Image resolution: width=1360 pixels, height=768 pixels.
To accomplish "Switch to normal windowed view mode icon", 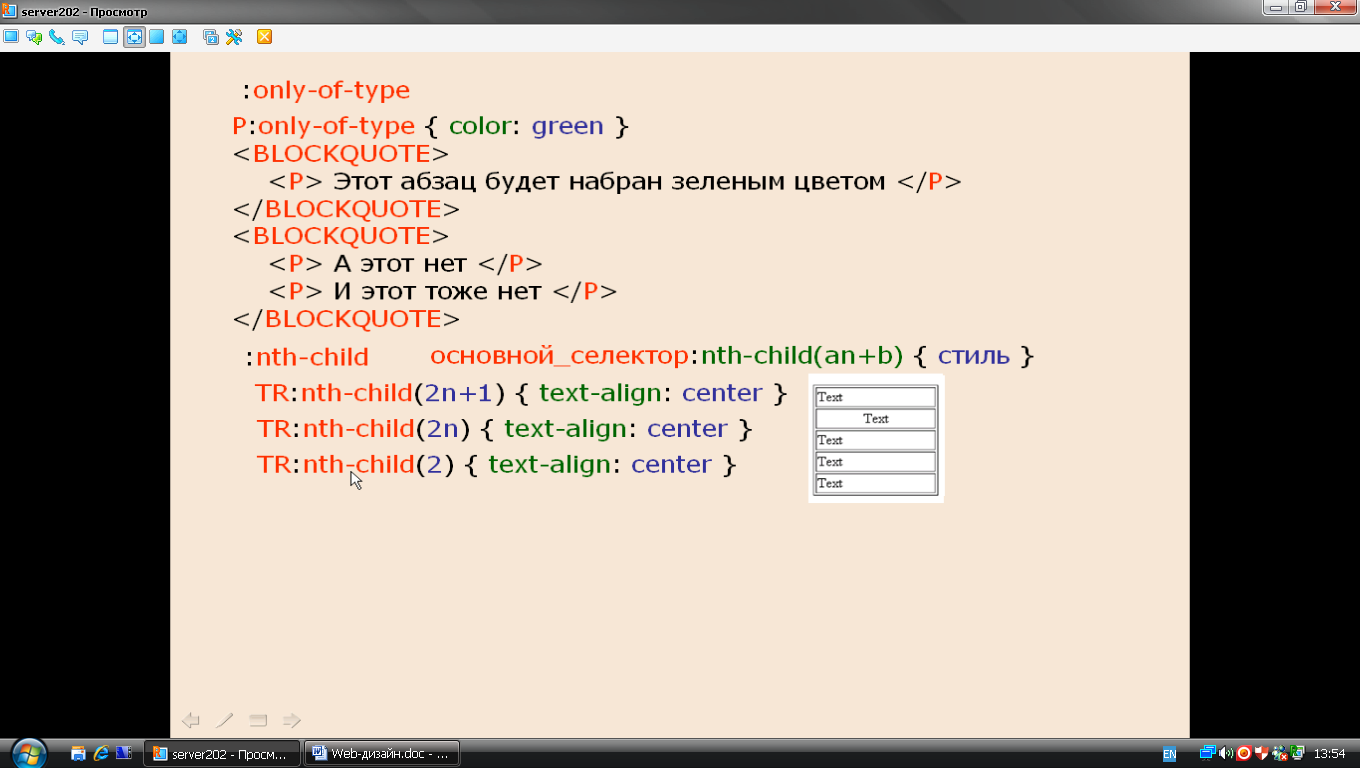I will (111, 37).
